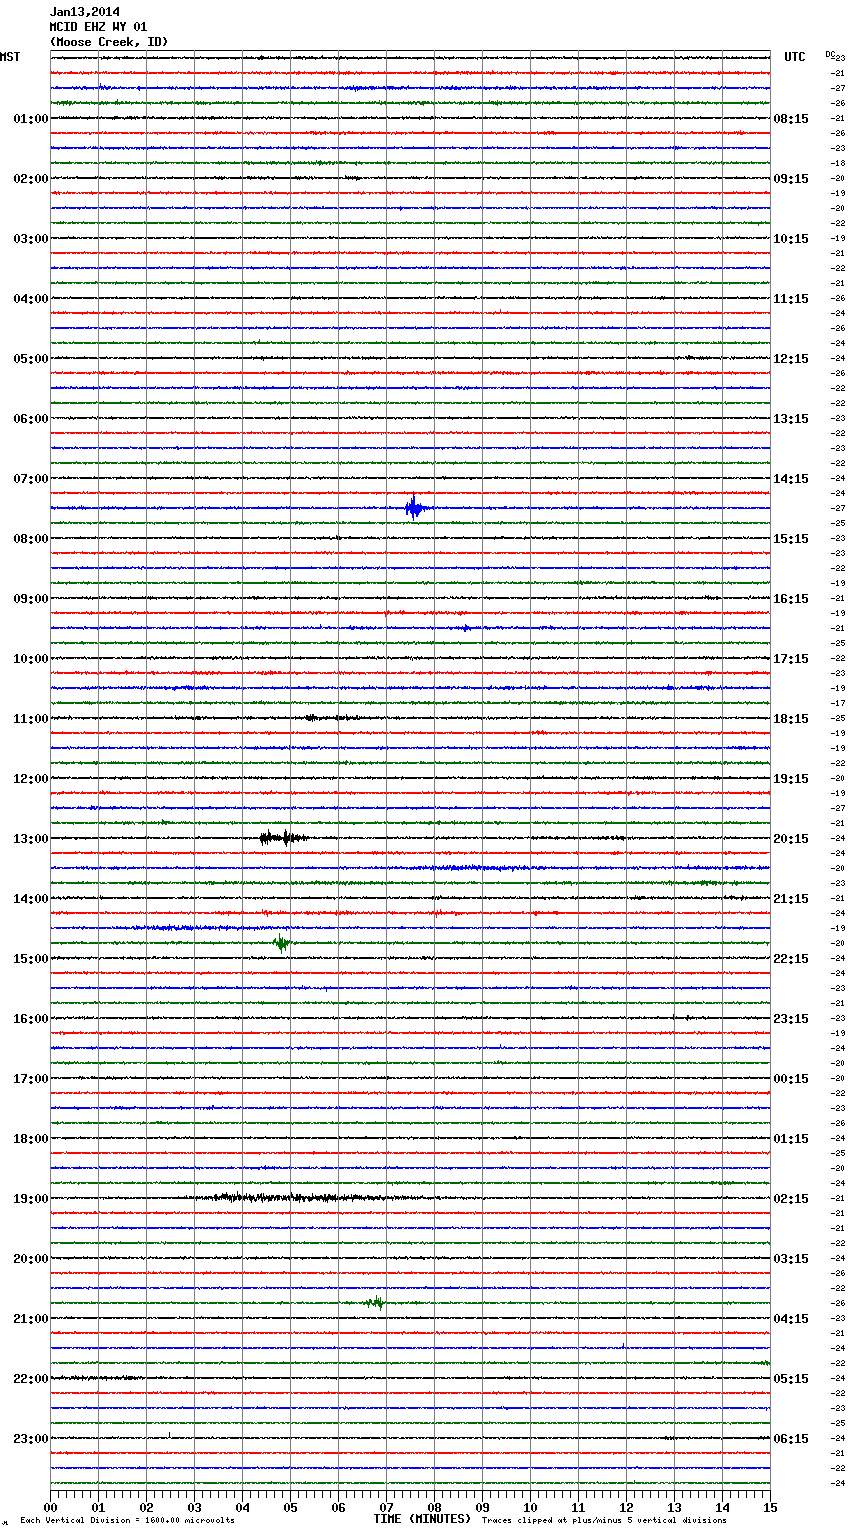Click the green seismic burst on the 14:45 trace
850x1534 pixels.
click(x=282, y=943)
